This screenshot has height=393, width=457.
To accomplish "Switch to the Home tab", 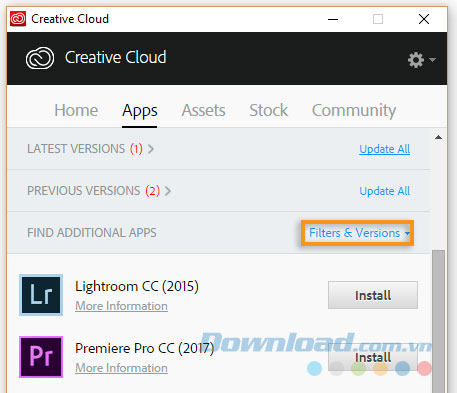I will [x=76, y=110].
